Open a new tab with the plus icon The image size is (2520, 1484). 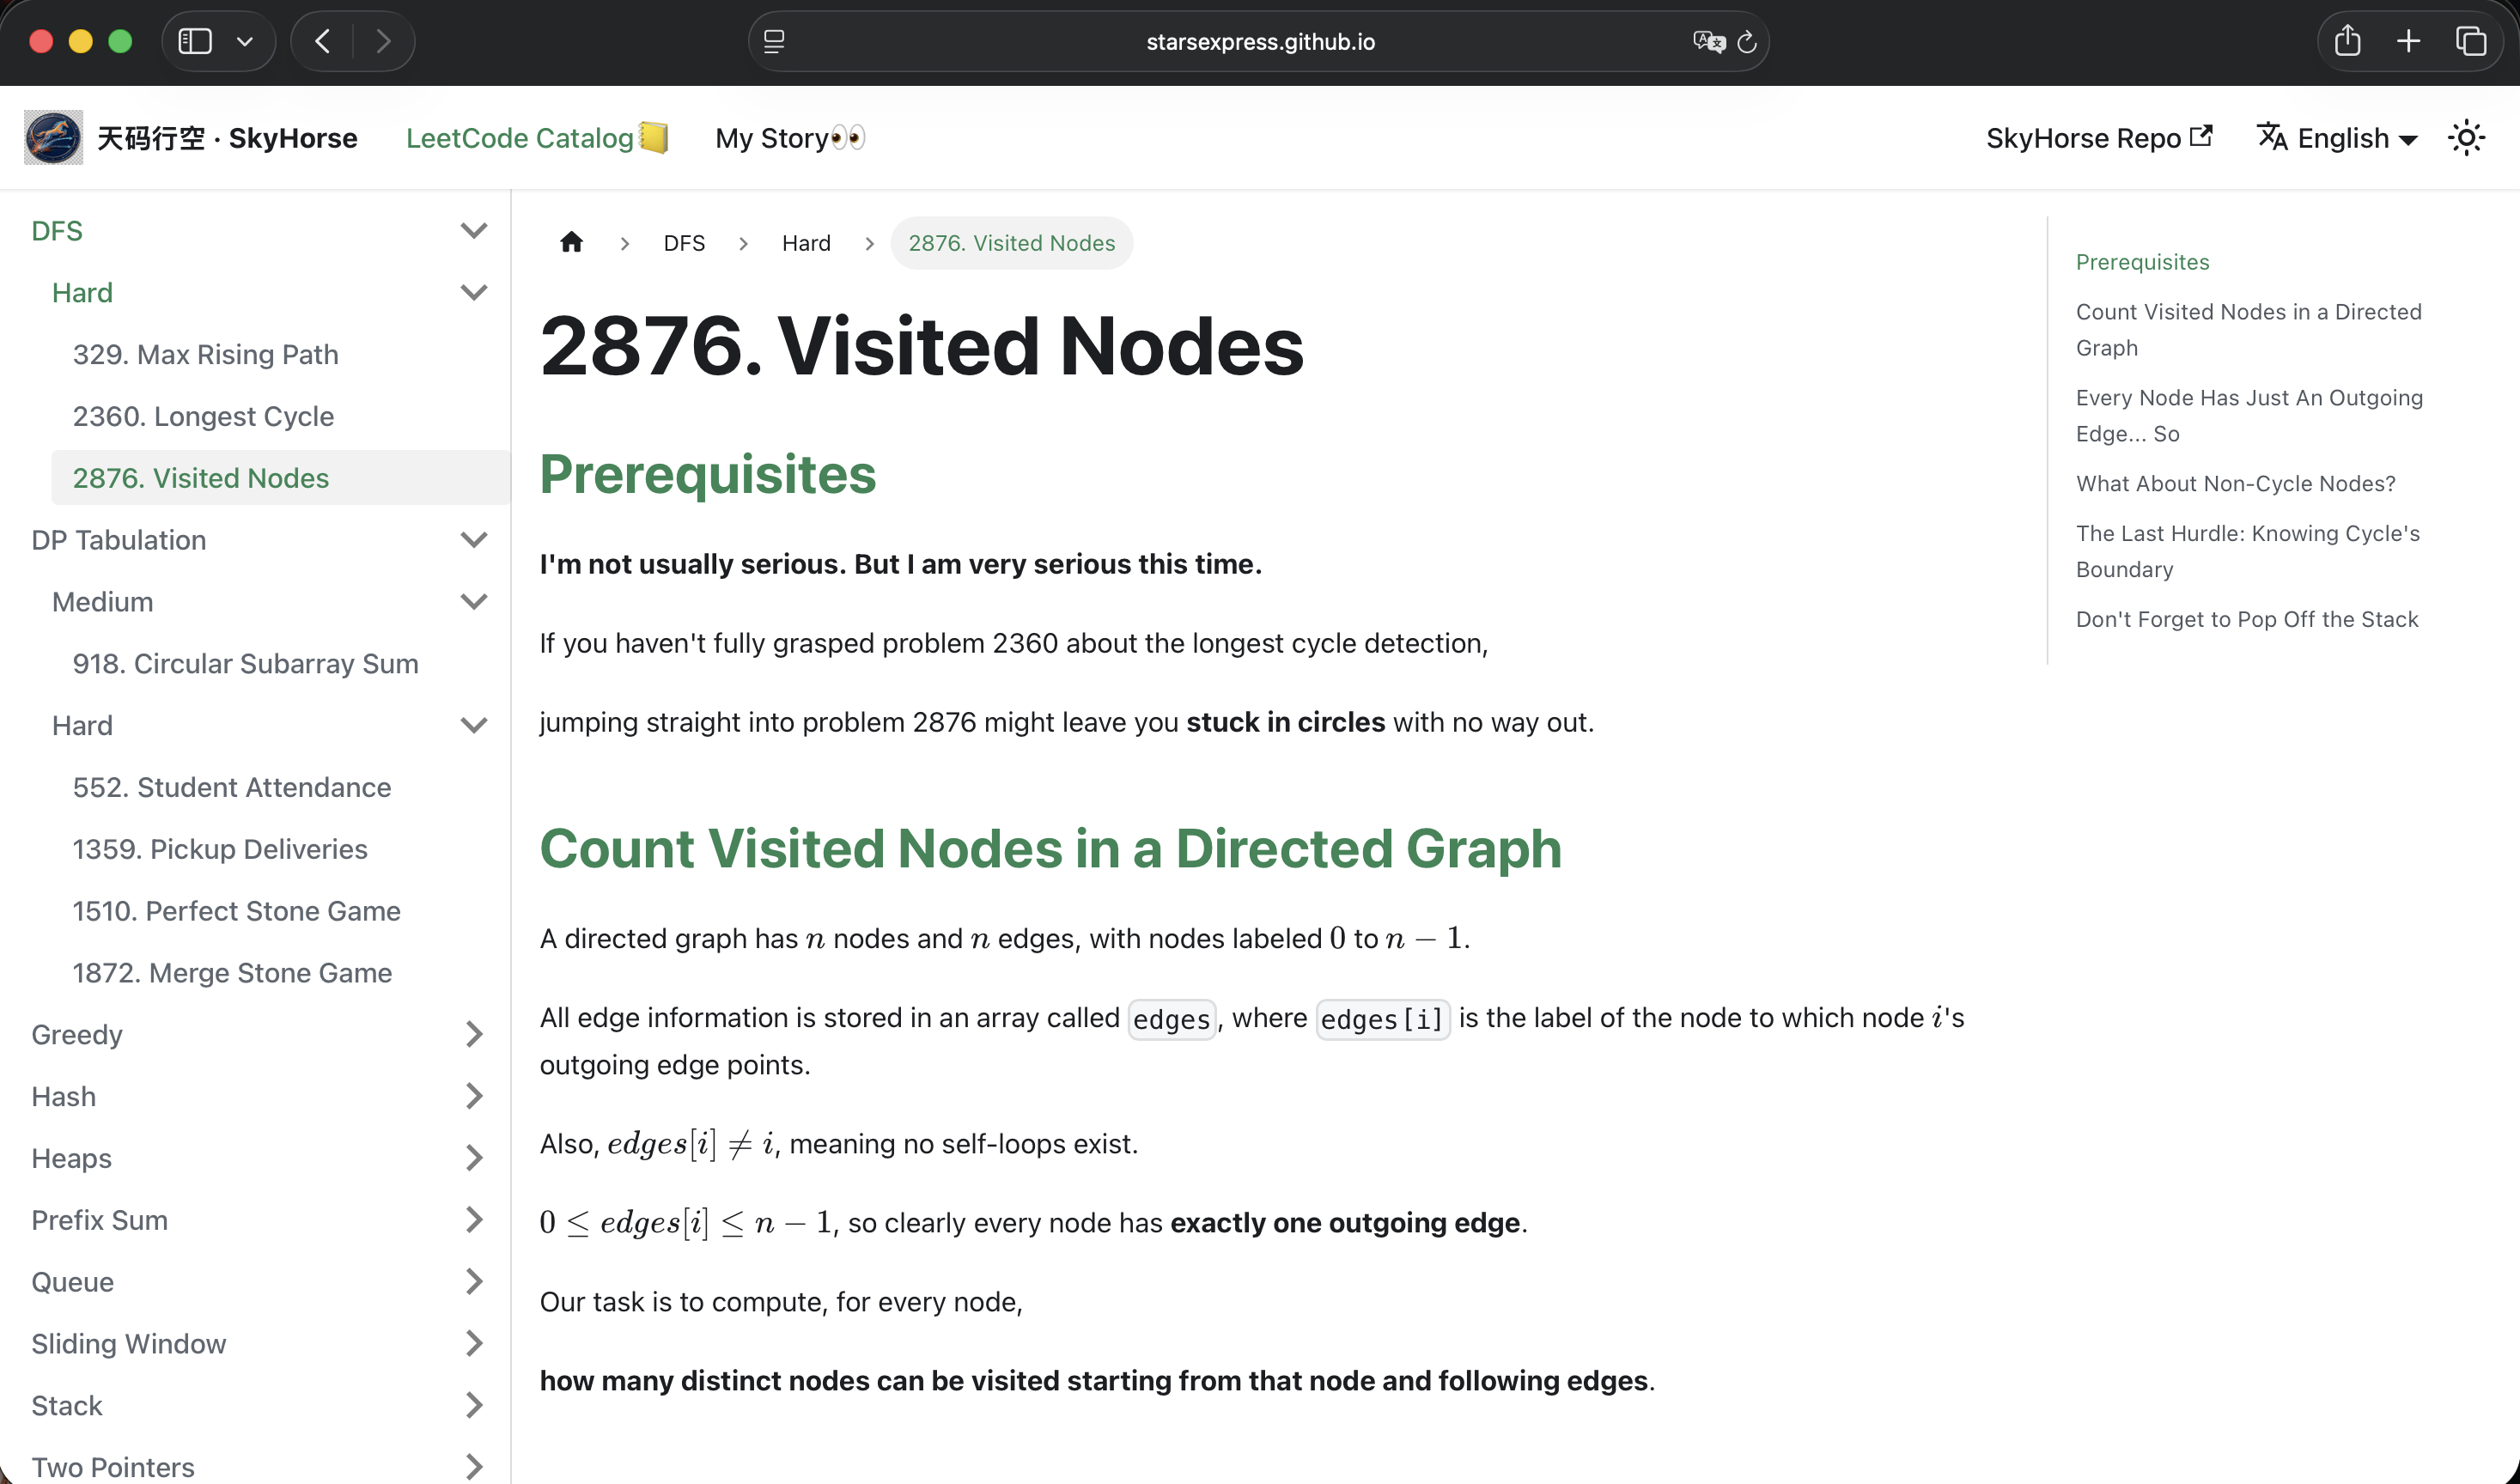click(x=2409, y=41)
